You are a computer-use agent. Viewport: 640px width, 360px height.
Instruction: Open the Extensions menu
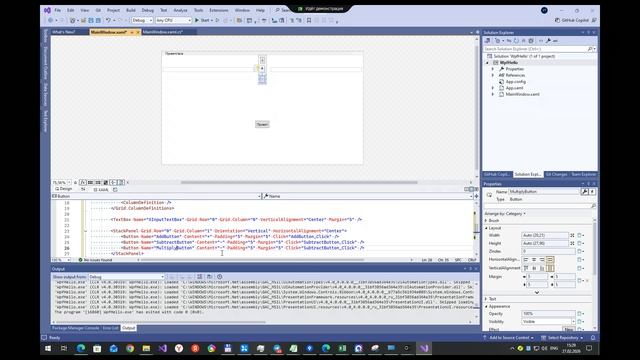tap(219, 10)
